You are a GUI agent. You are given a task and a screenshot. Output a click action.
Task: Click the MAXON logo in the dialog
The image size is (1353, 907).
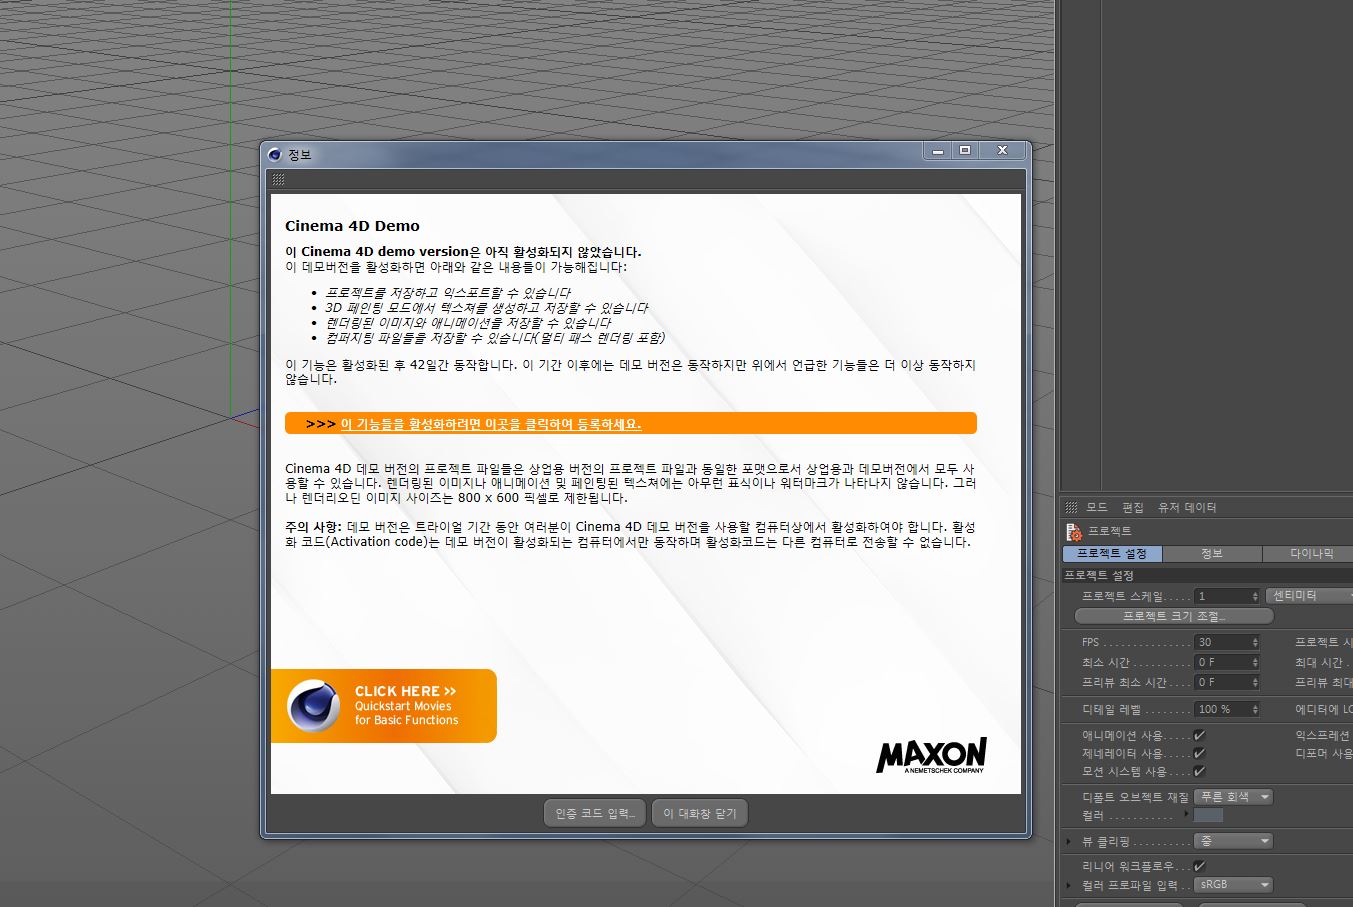[931, 756]
